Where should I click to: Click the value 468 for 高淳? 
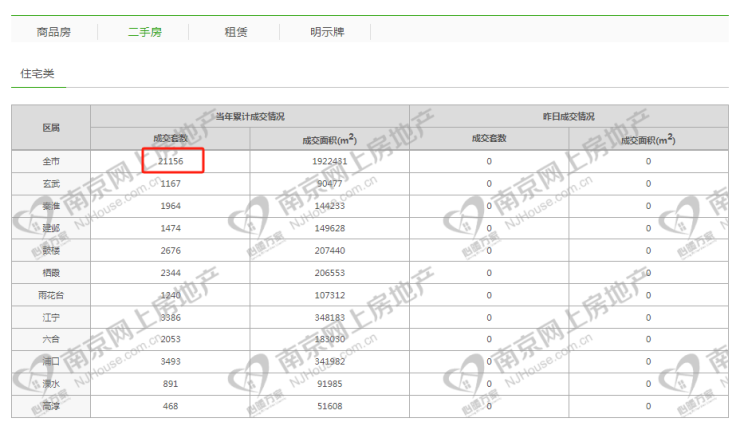pos(170,406)
